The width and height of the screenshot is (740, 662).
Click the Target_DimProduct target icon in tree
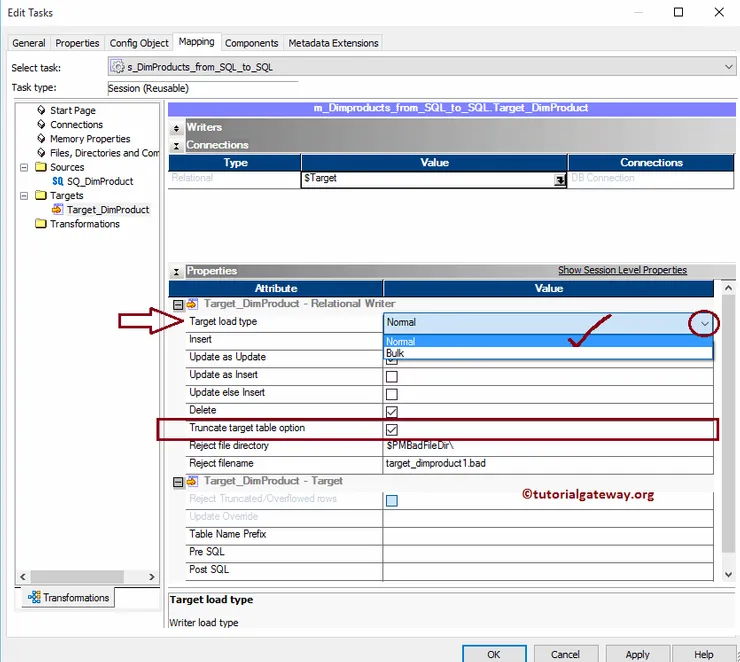pyautogui.click(x=57, y=209)
